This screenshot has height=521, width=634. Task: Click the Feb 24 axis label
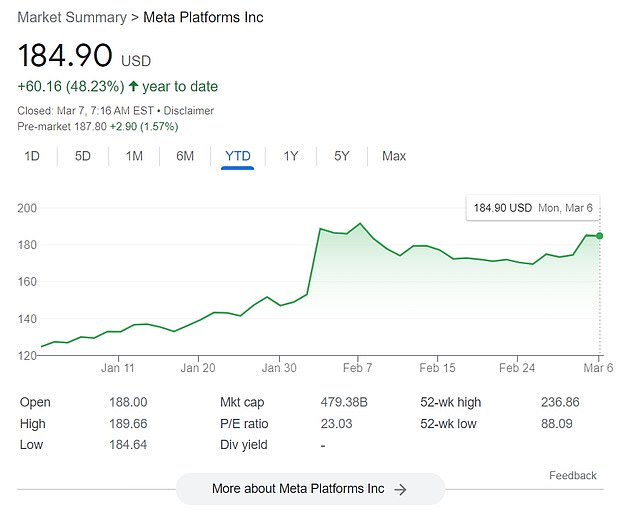click(517, 368)
